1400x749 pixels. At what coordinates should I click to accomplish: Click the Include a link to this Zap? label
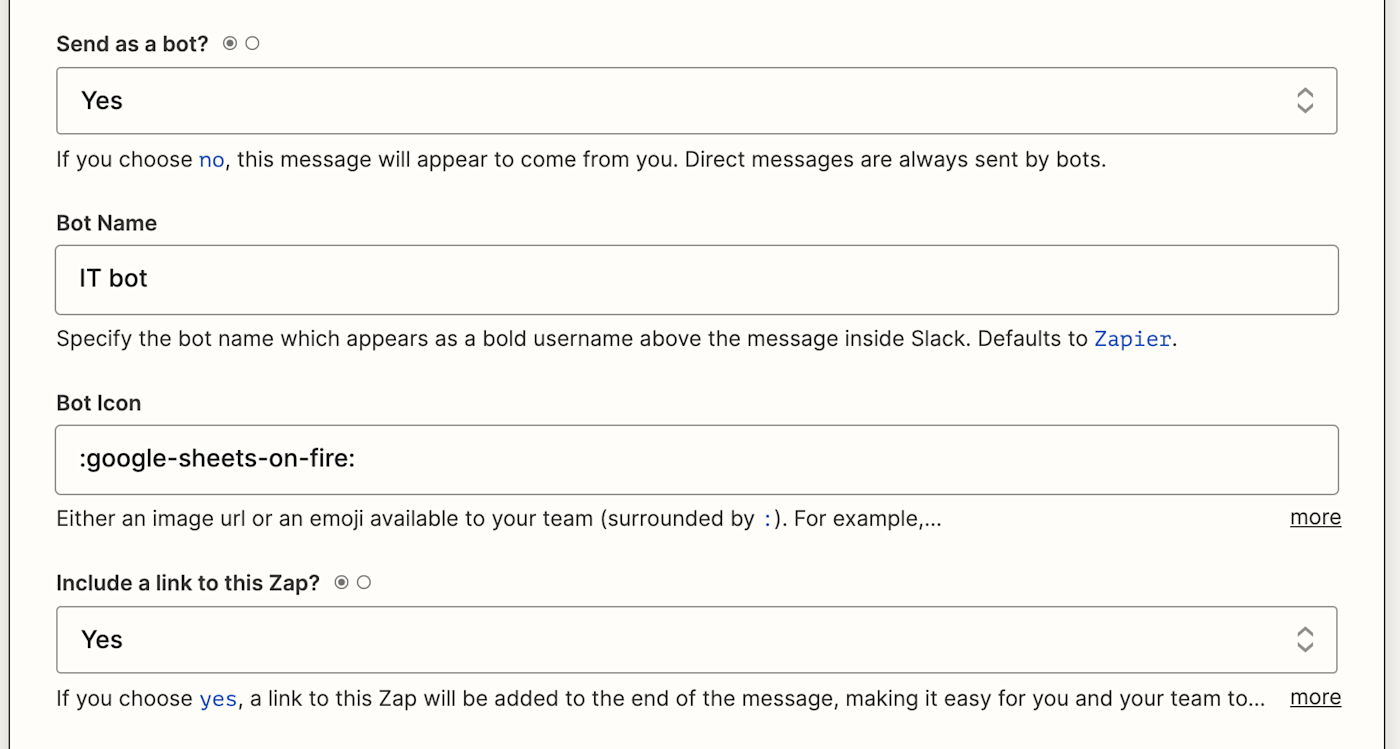click(x=188, y=583)
